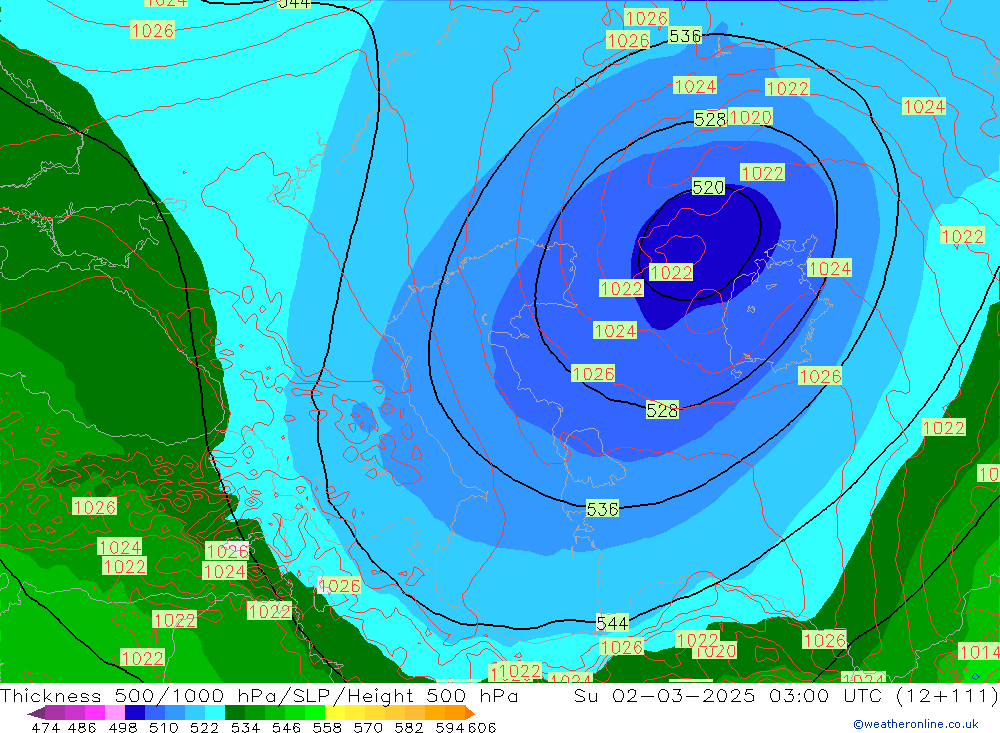Select the 1022 label inside the 520 contour
1000x733 pixels.
(x=670, y=272)
